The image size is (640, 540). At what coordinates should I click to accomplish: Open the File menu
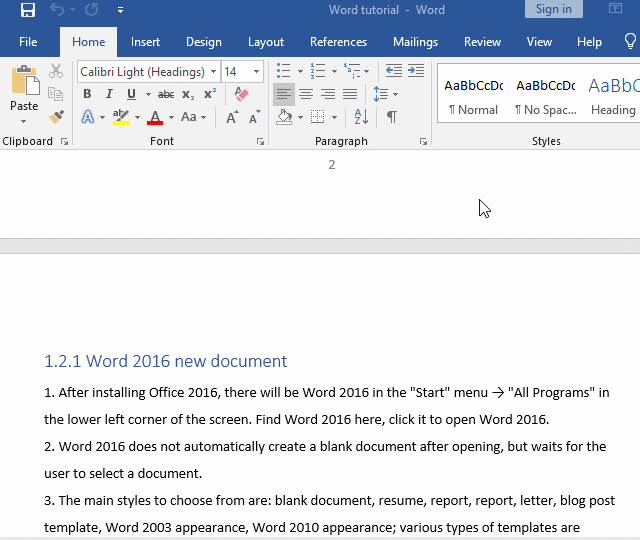28,42
